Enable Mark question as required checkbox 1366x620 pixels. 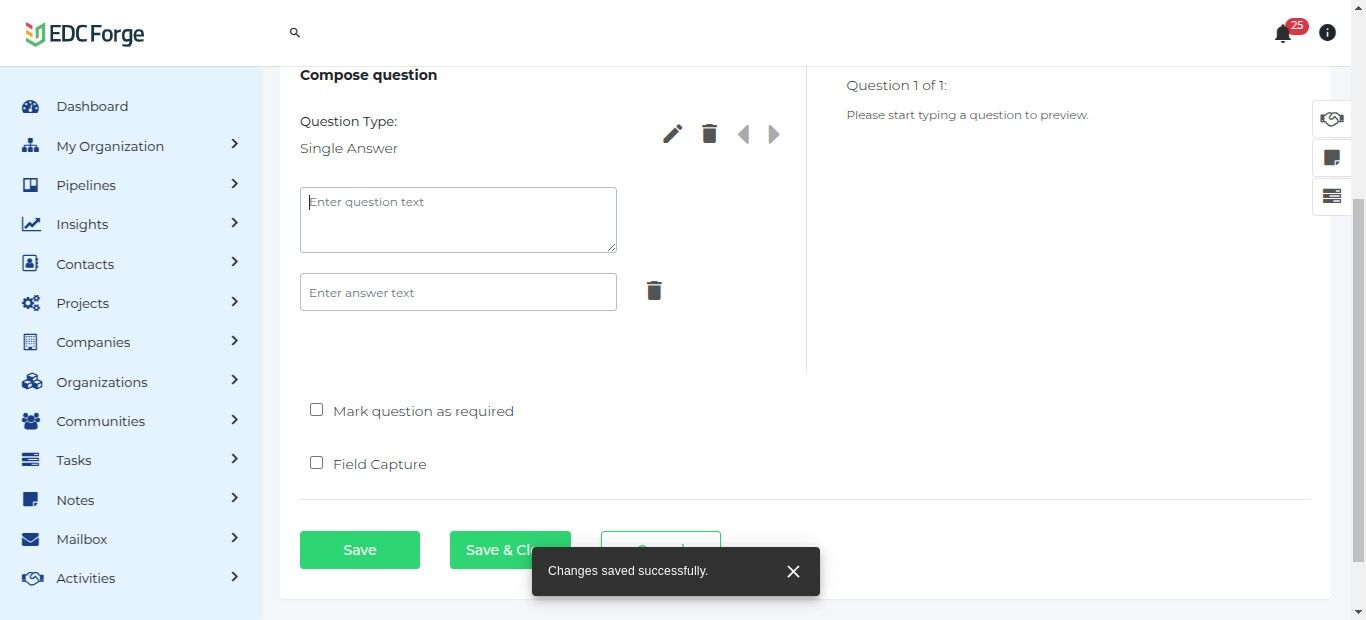pos(317,410)
